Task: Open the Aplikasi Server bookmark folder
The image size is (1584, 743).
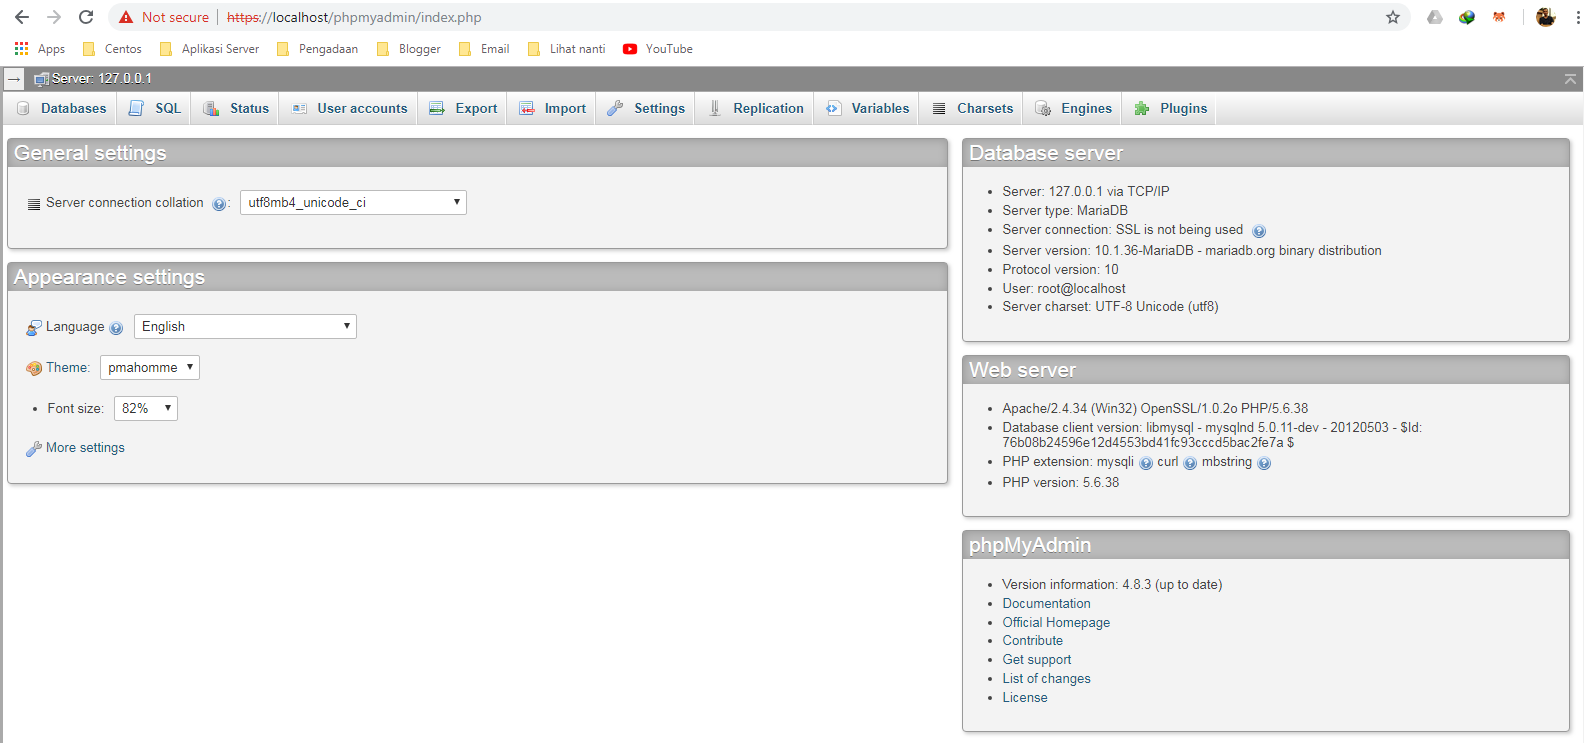Action: (x=209, y=49)
